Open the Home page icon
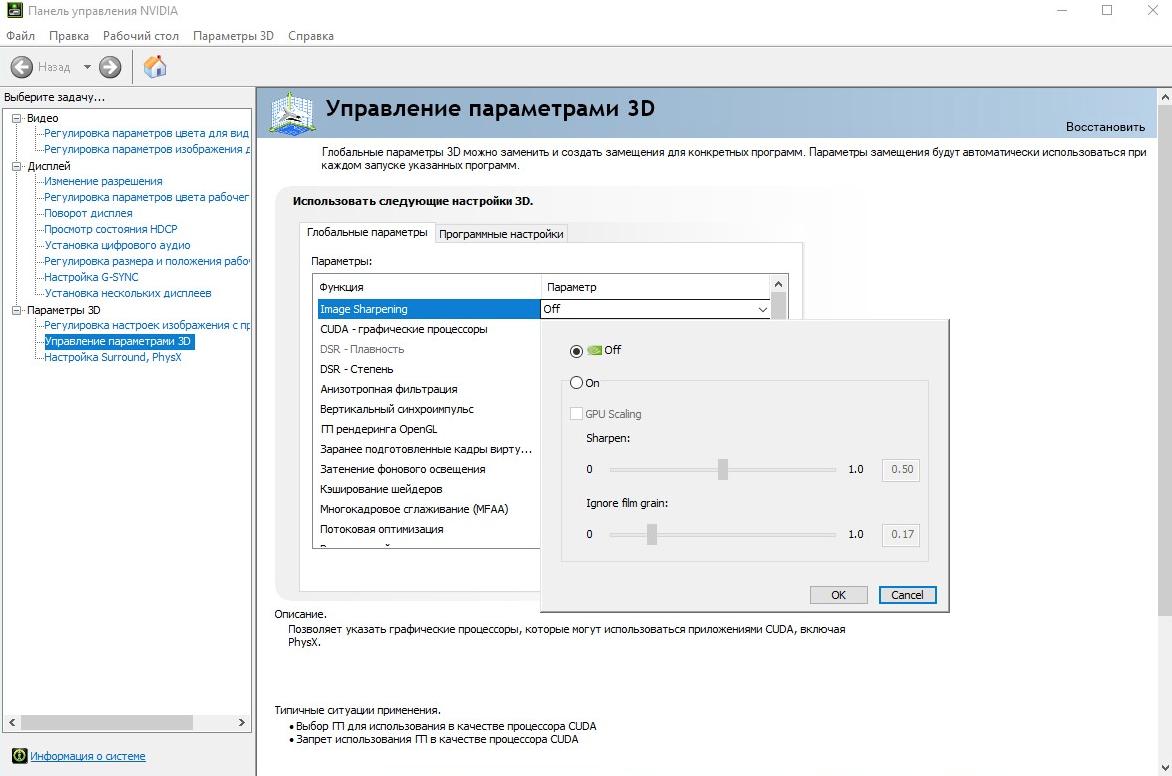This screenshot has height=776, width=1172. point(155,67)
